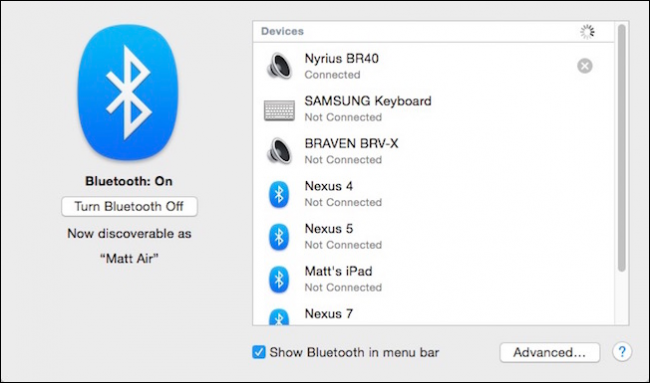
Task: Click the SAMSUNG Keyboard device icon
Action: [279, 110]
